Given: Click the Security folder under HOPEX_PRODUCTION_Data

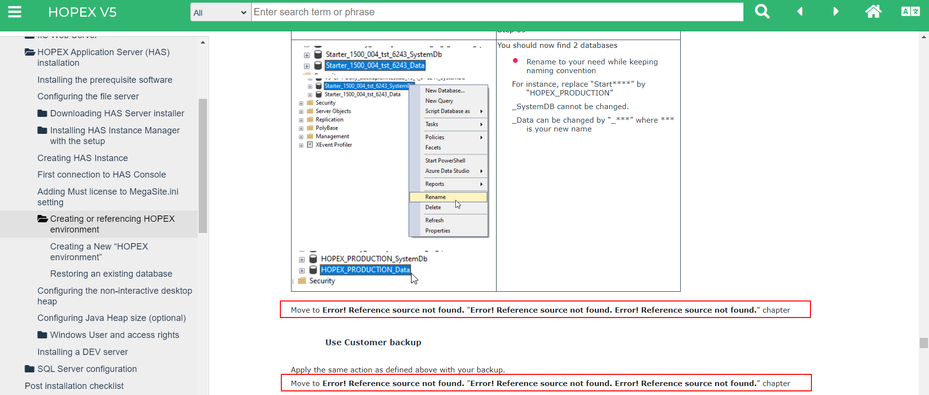Looking at the screenshot, I should coord(322,281).
